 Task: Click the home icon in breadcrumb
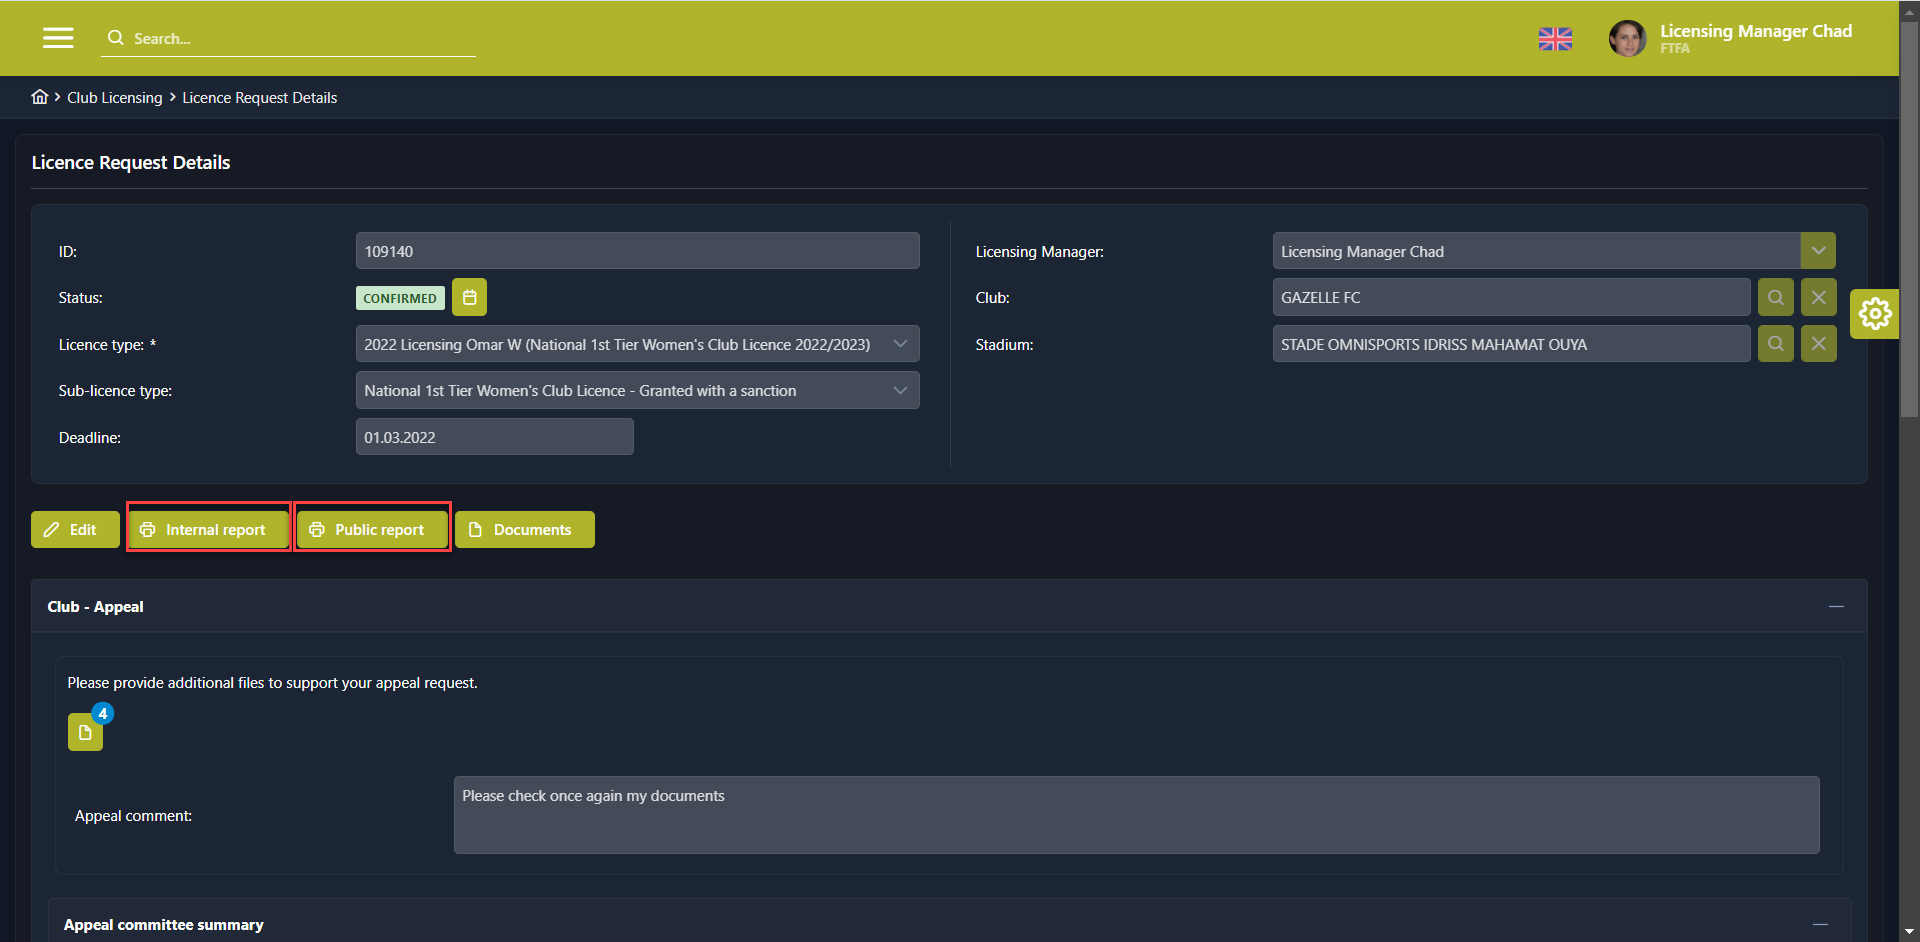point(40,97)
